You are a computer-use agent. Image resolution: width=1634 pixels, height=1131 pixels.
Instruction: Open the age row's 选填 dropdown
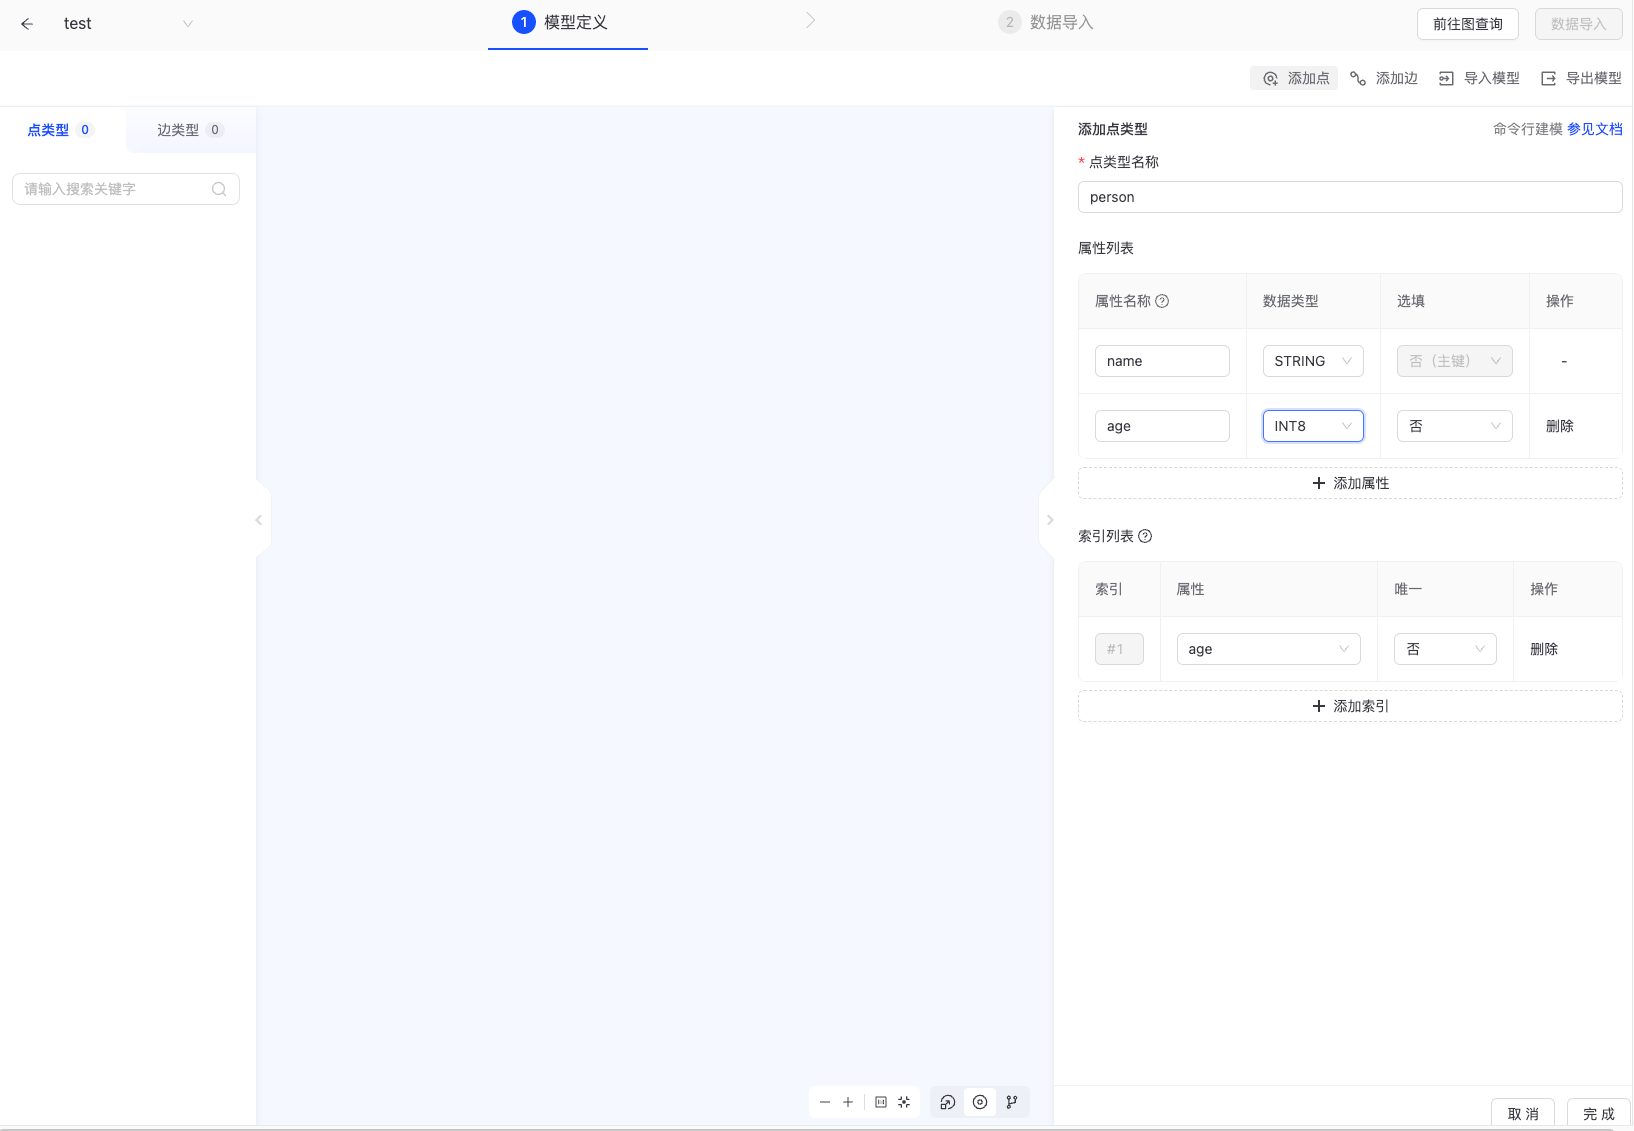pyautogui.click(x=1454, y=426)
